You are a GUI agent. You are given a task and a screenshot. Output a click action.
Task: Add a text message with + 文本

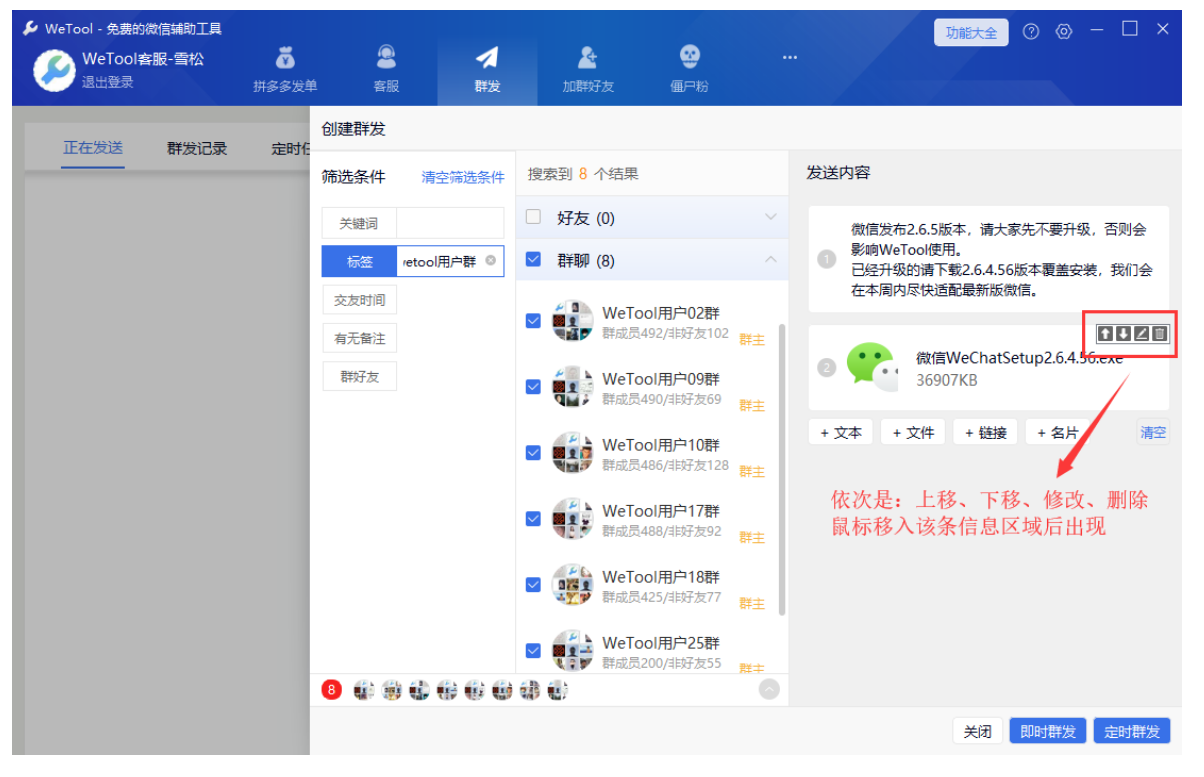point(841,432)
